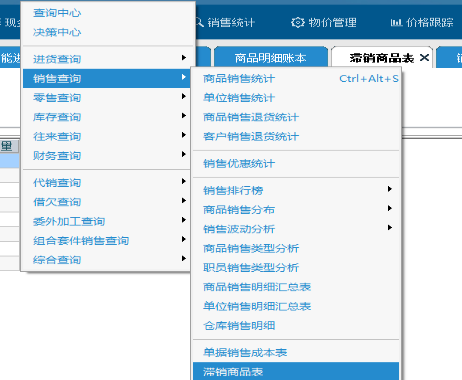
Task: Select highlighted 滞销商品表 entry
Action: click(x=296, y=371)
